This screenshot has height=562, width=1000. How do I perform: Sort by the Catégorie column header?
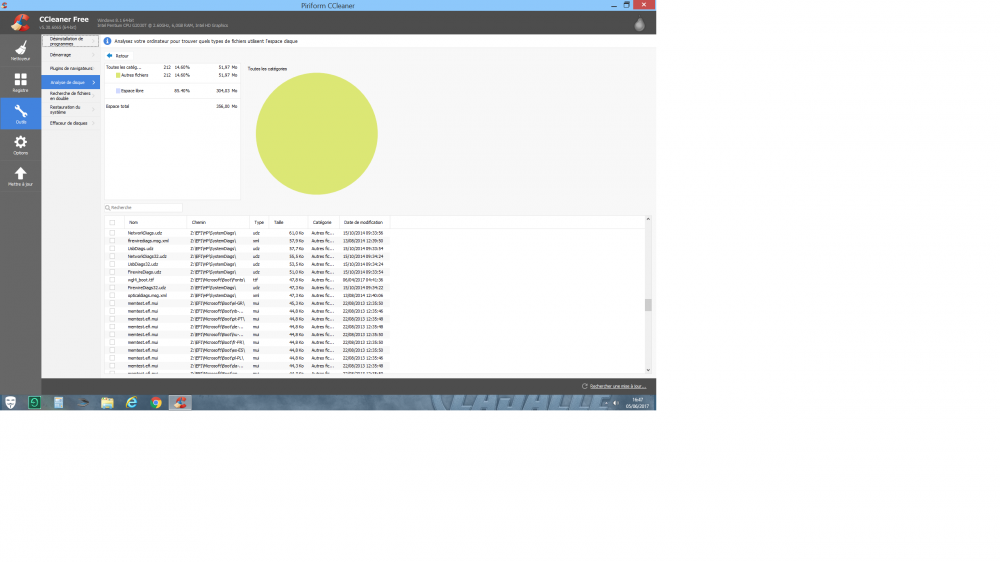(323, 223)
